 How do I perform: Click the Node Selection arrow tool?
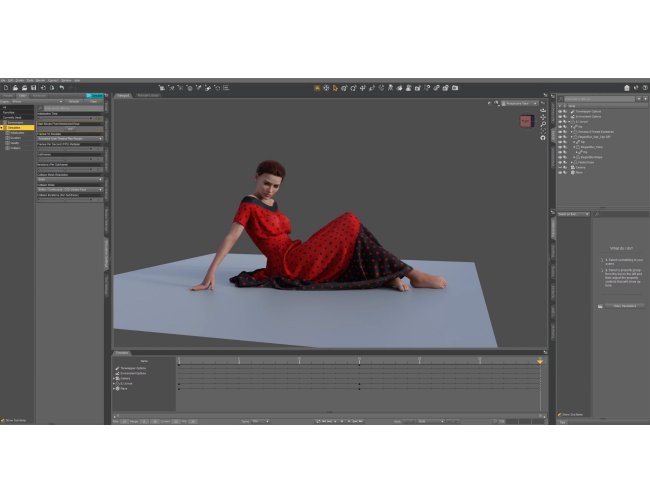point(335,88)
